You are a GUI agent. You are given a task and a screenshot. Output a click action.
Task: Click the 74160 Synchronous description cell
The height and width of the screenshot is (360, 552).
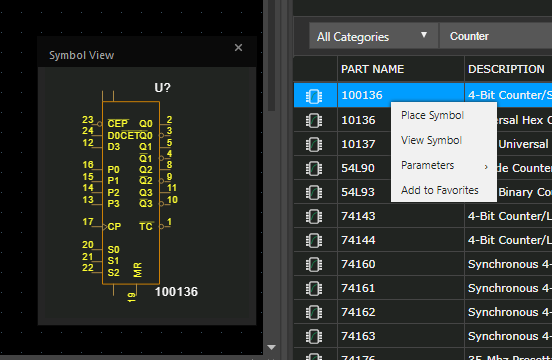click(x=508, y=264)
